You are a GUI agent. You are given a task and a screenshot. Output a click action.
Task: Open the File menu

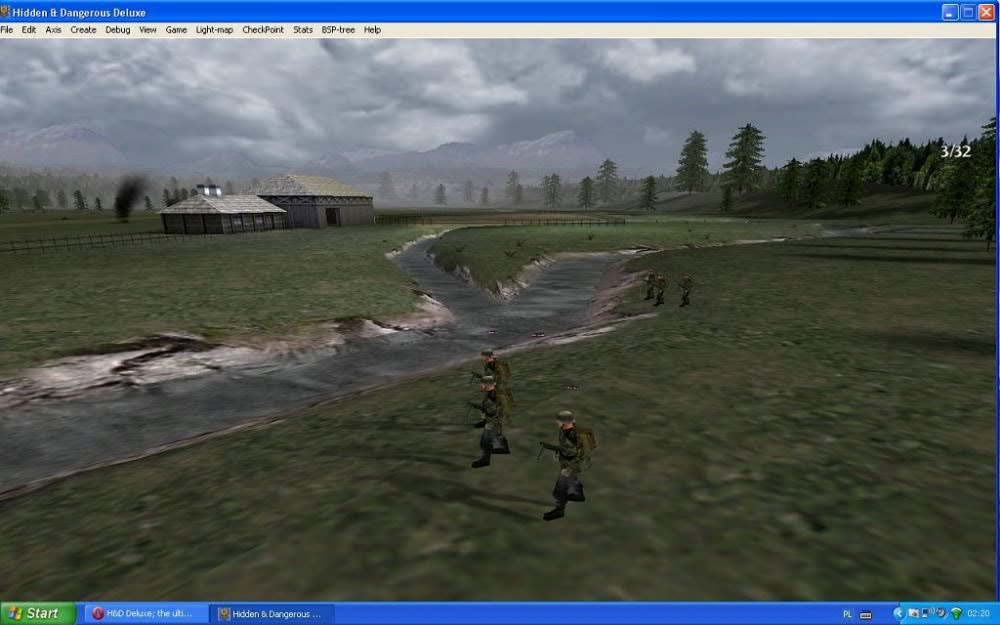(6, 30)
